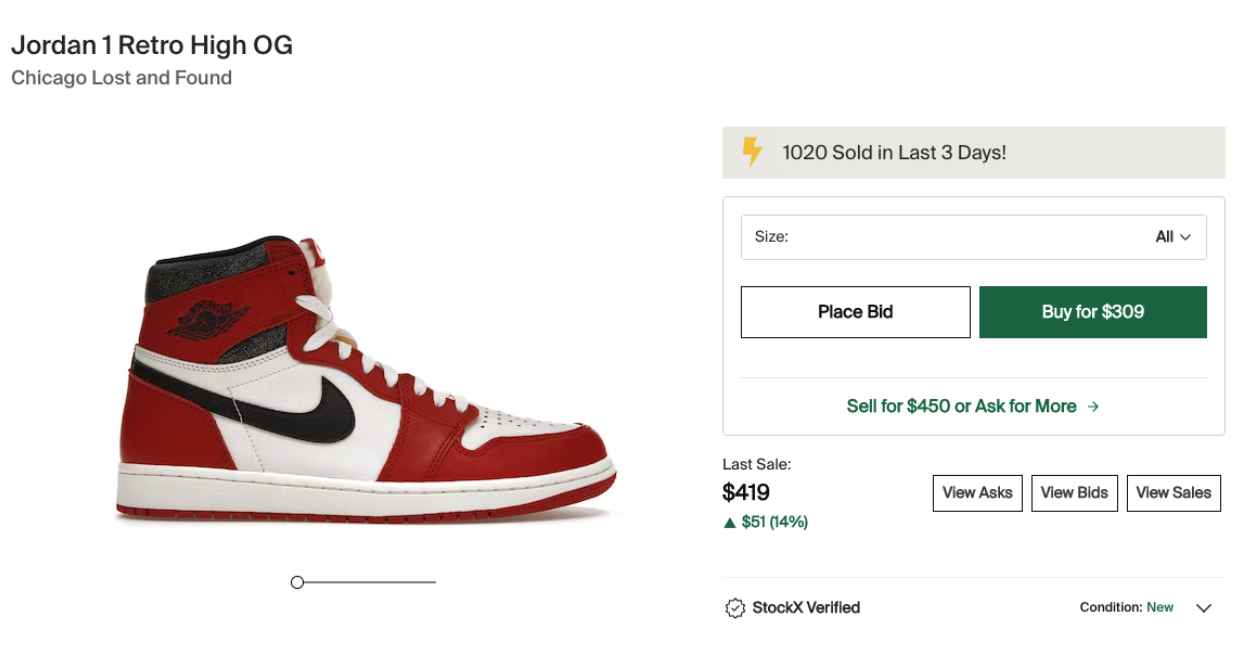
Task: Click the View Bids button
Action: pyautogui.click(x=1075, y=492)
